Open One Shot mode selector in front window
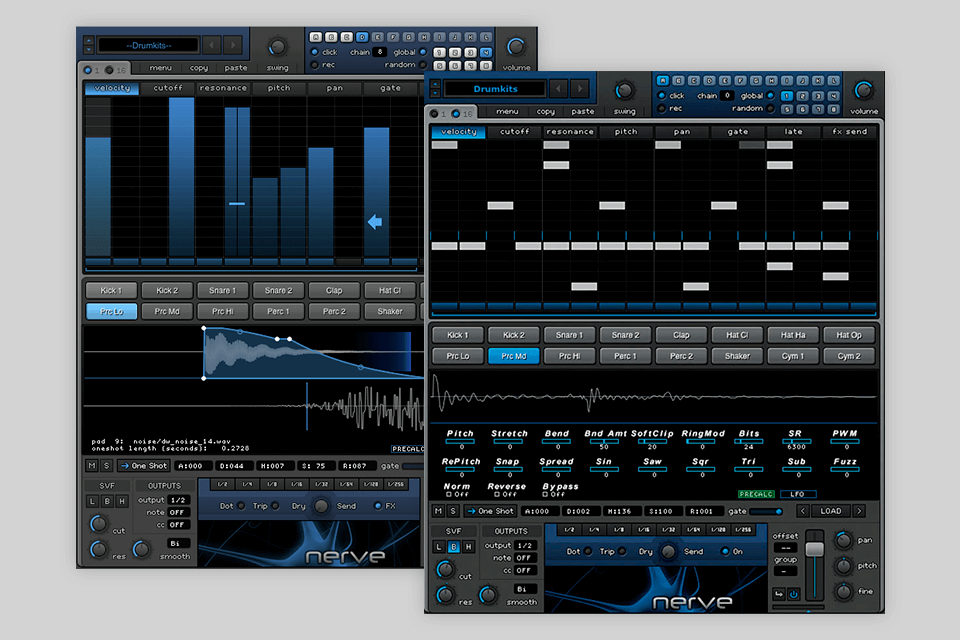The height and width of the screenshot is (640, 960). pos(490,511)
